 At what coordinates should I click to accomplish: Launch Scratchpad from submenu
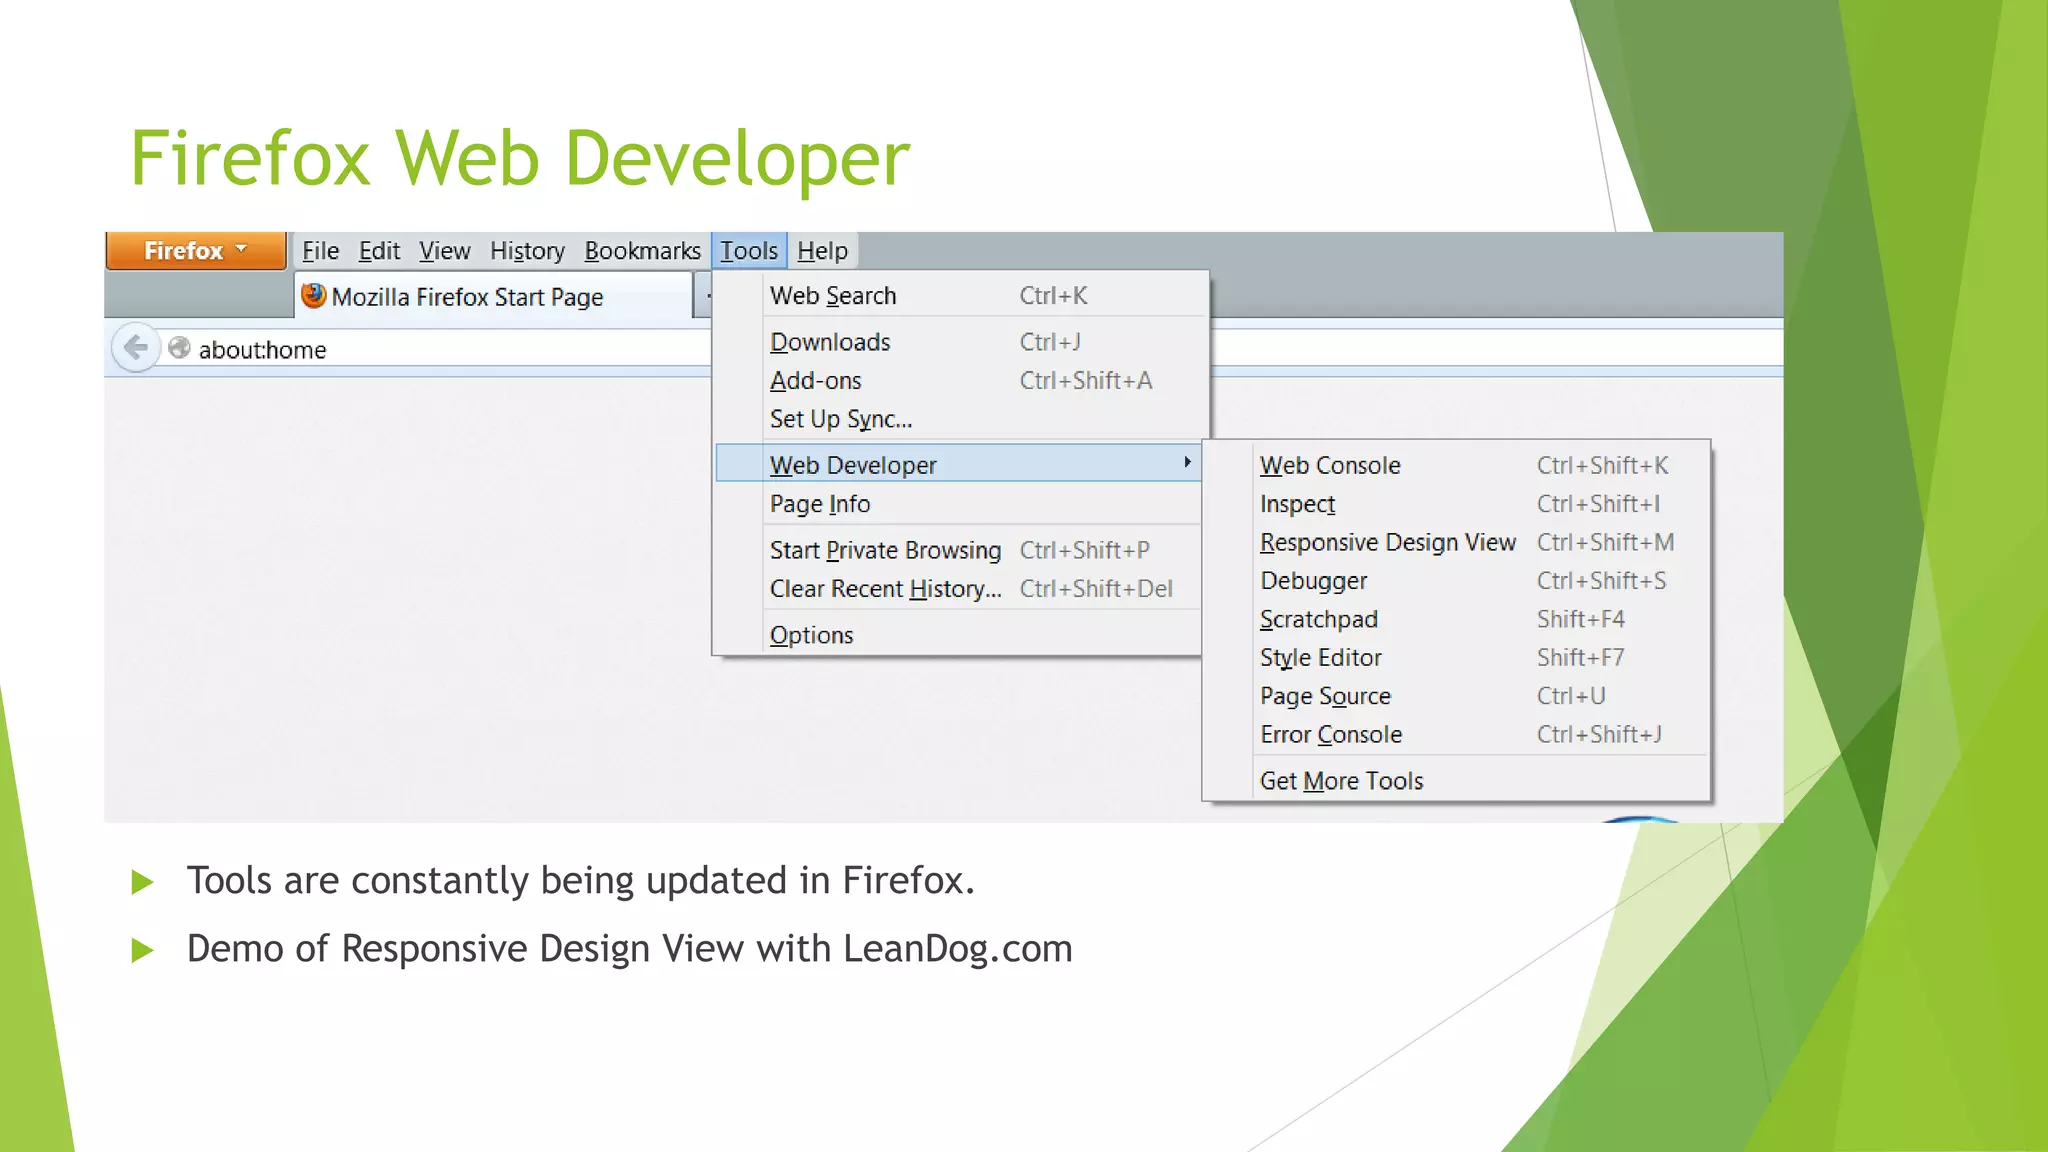pos(1456,619)
